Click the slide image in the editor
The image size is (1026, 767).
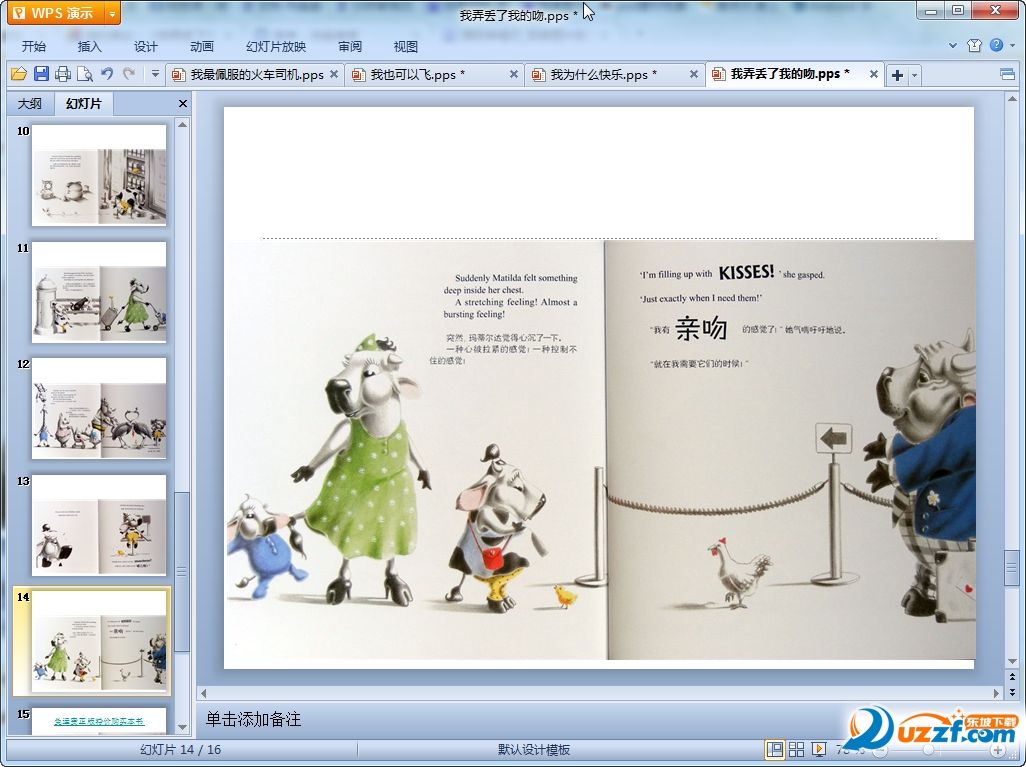click(x=601, y=450)
